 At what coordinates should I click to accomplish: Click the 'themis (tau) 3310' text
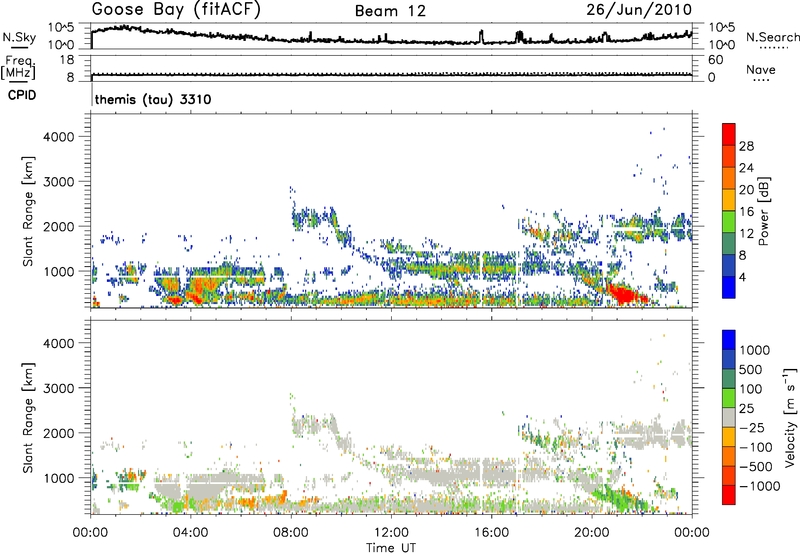[153, 99]
